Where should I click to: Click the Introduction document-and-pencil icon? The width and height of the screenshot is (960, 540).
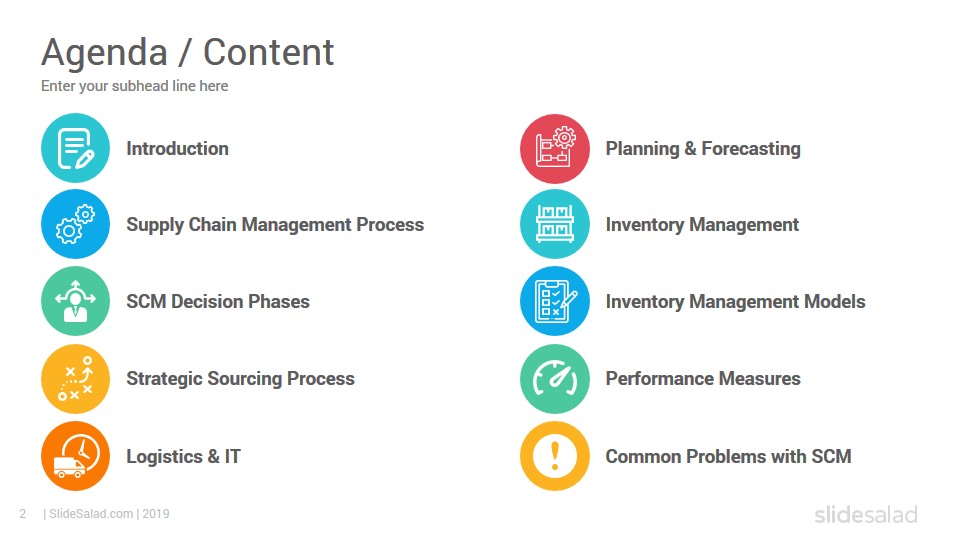pyautogui.click(x=75, y=148)
